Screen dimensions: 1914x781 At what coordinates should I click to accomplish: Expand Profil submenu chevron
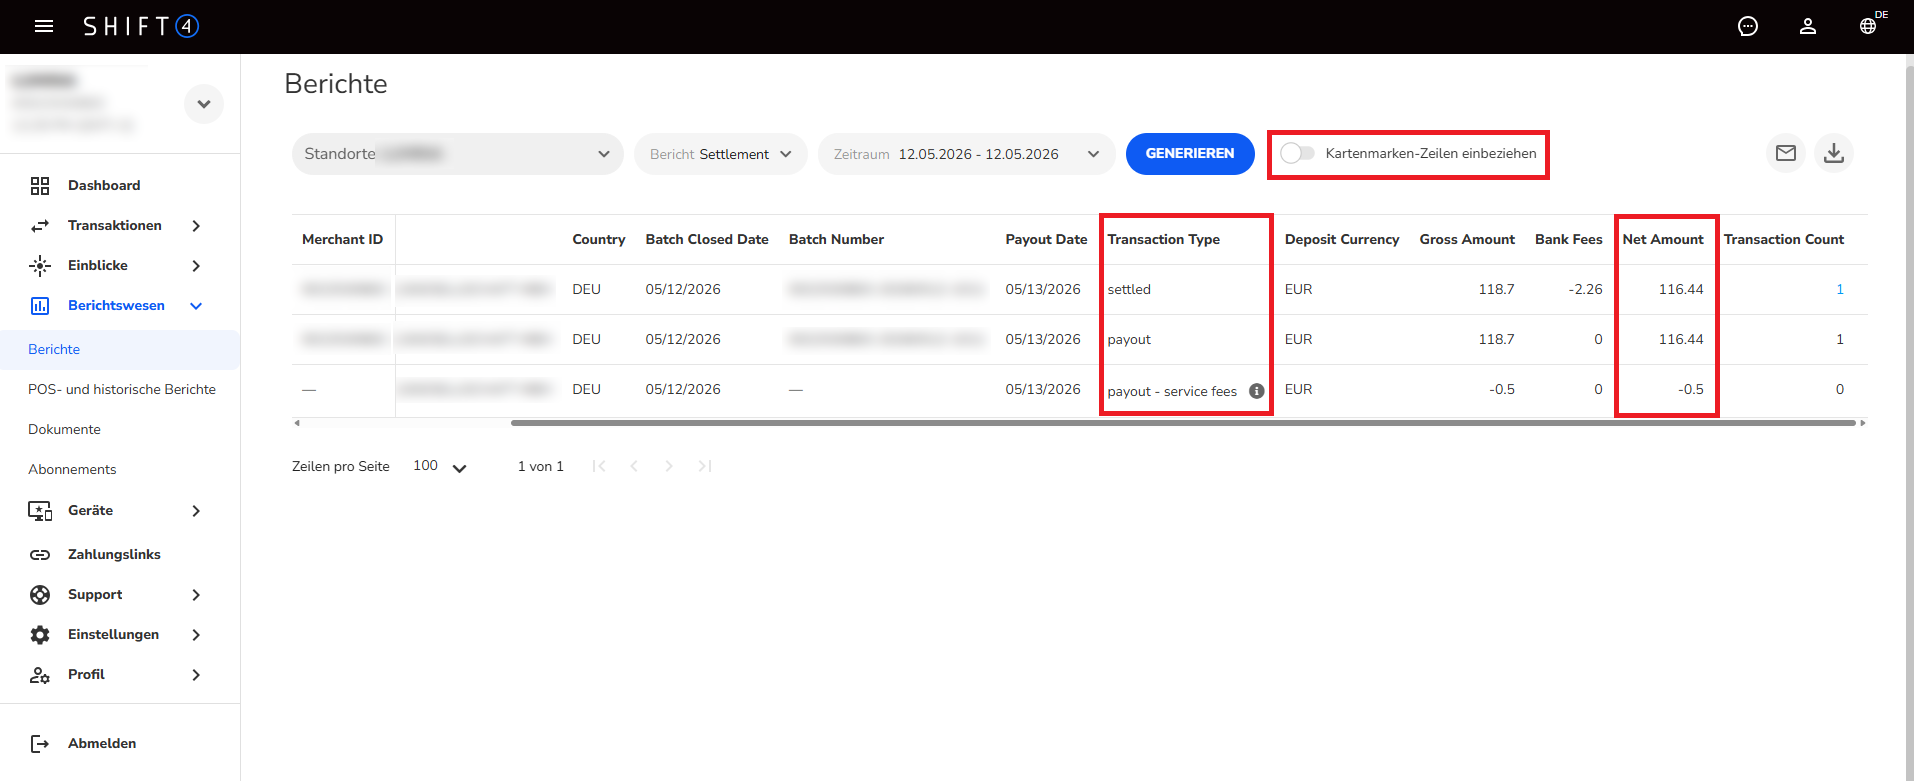tap(196, 675)
